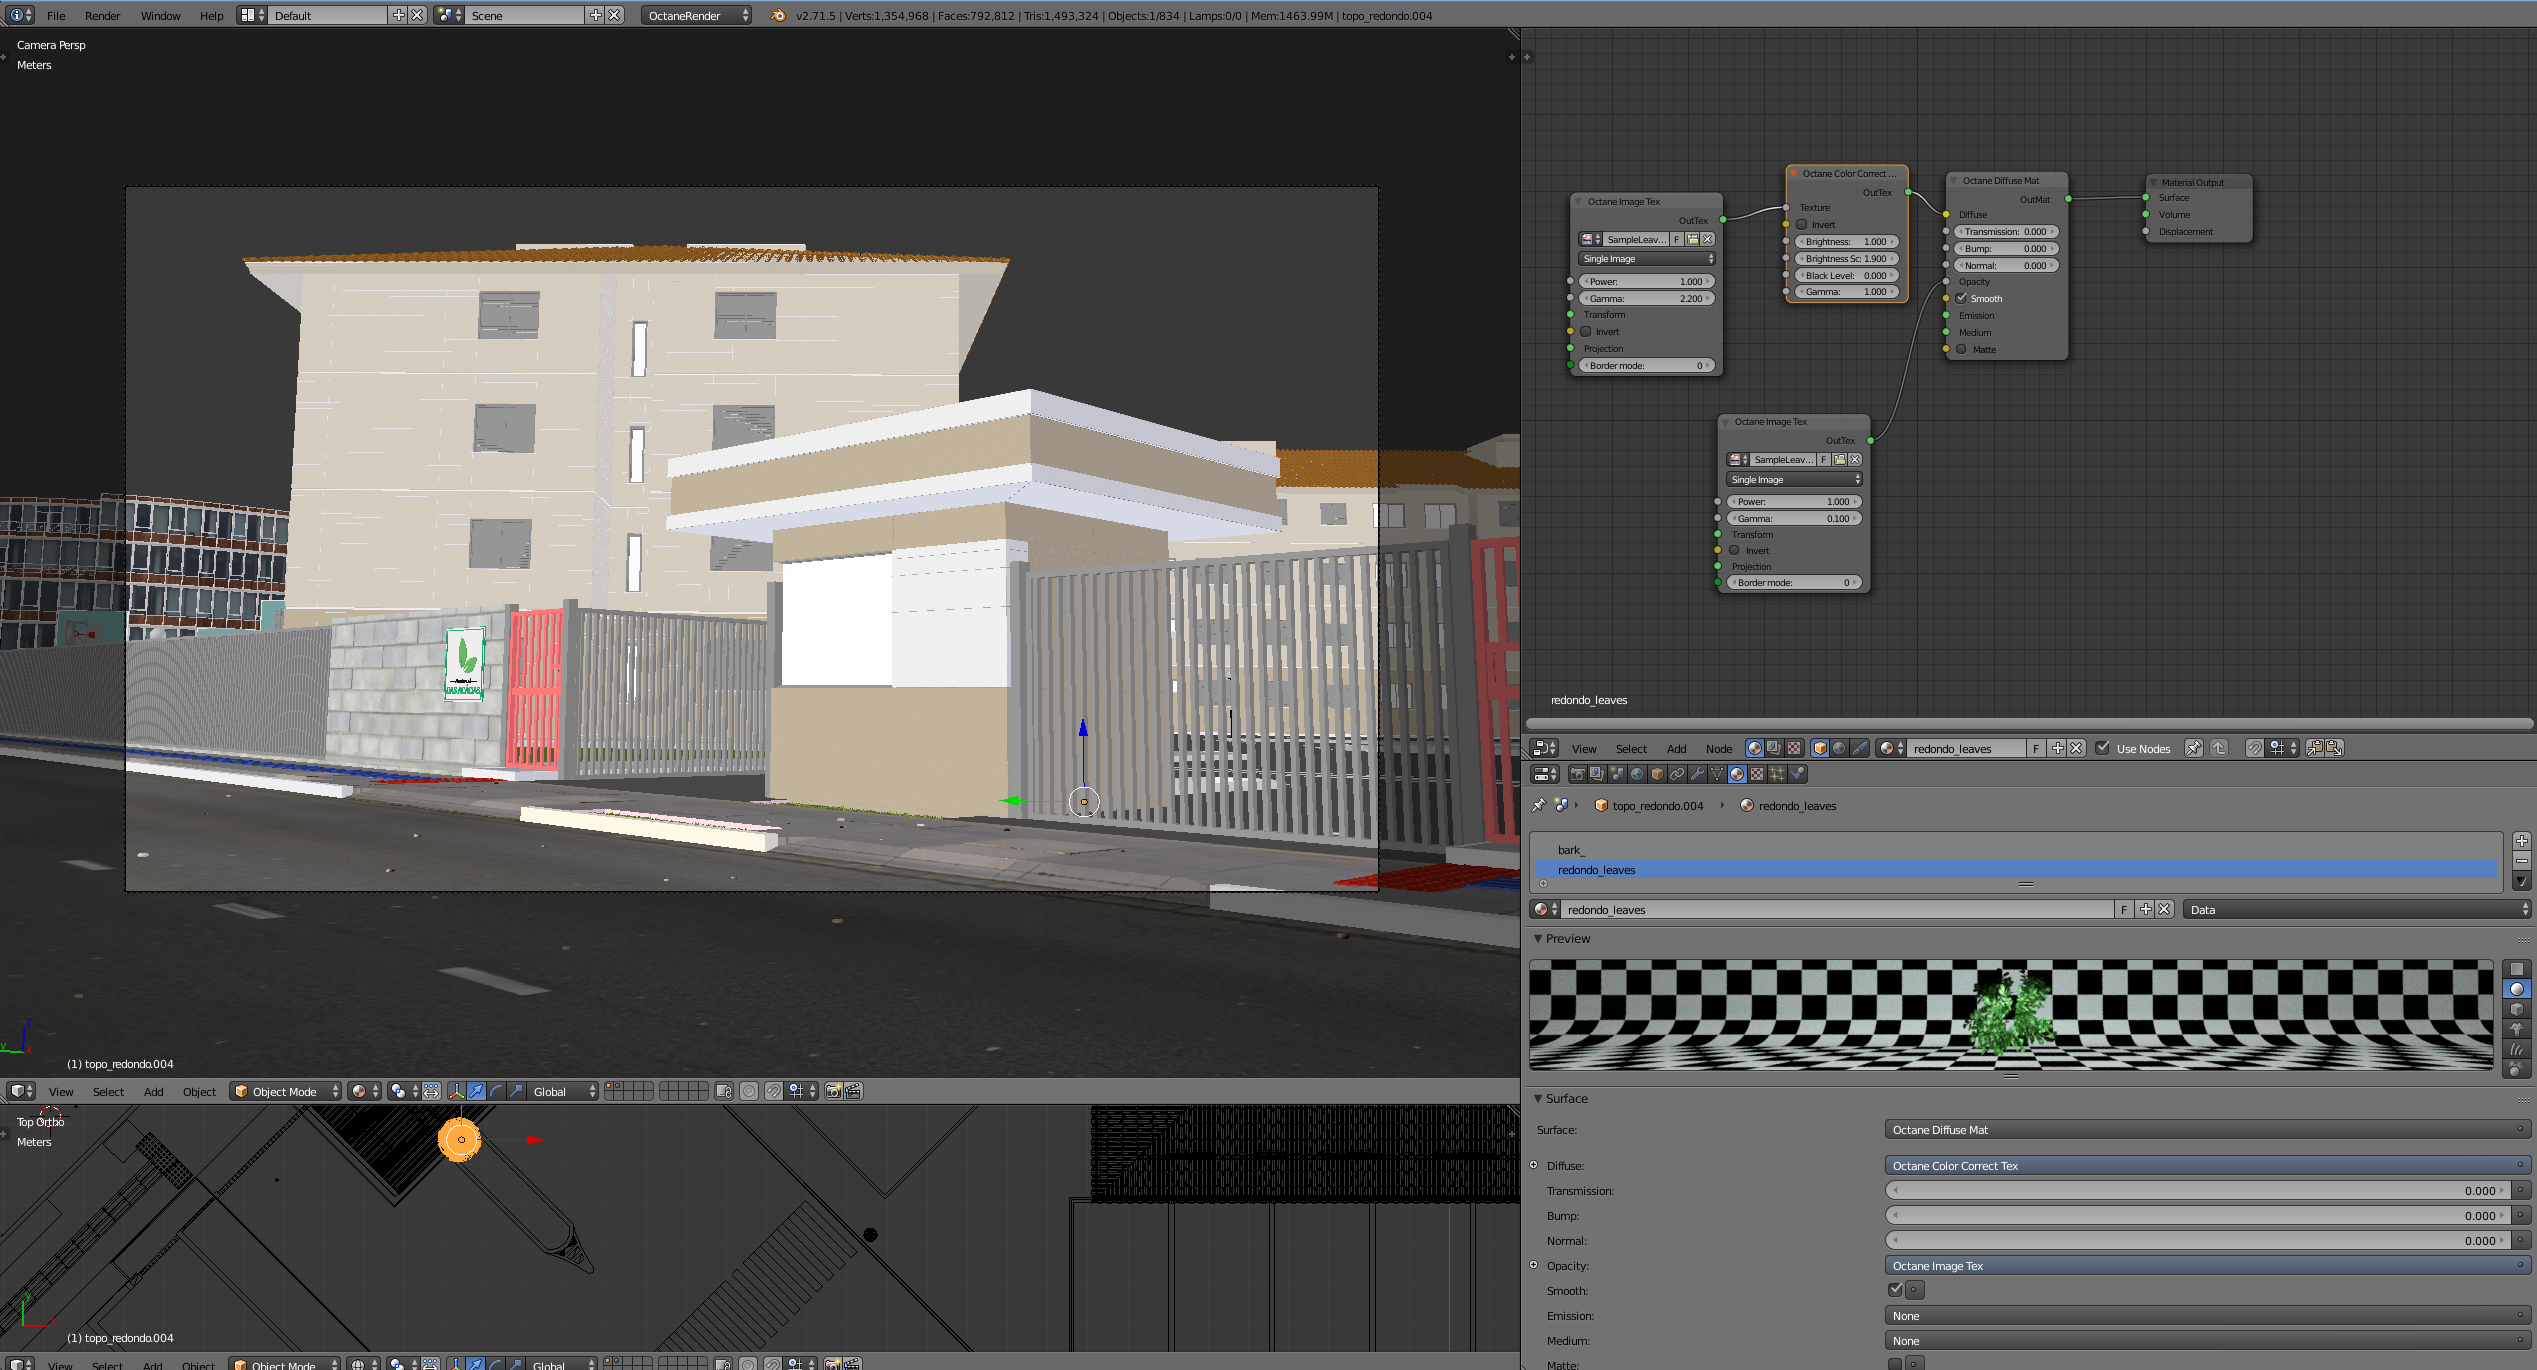Open the Render menu
Image resolution: width=2537 pixels, height=1370 pixels.
[102, 15]
